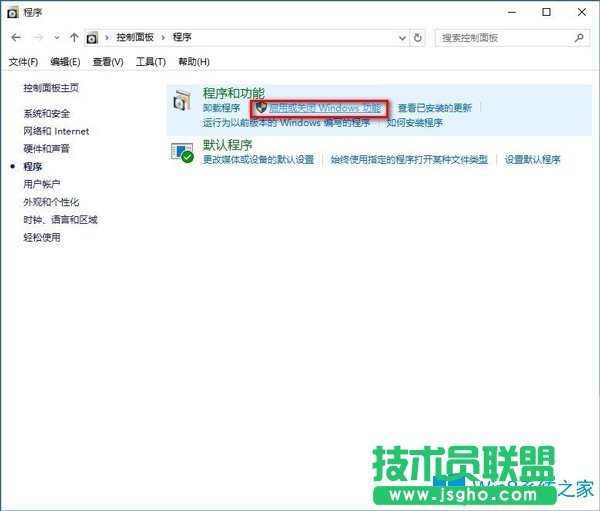Refresh the Control Panel page
The width and height of the screenshot is (600, 511).
coord(417,38)
